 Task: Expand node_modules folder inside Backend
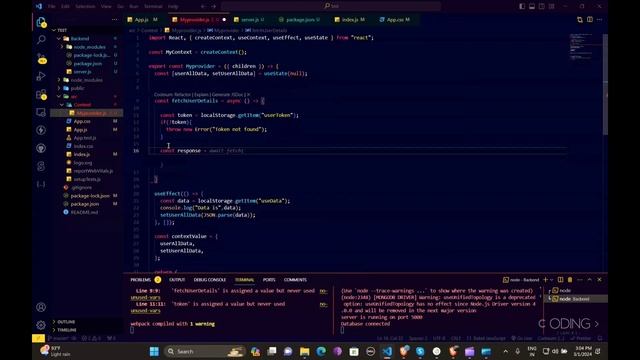coord(89,47)
